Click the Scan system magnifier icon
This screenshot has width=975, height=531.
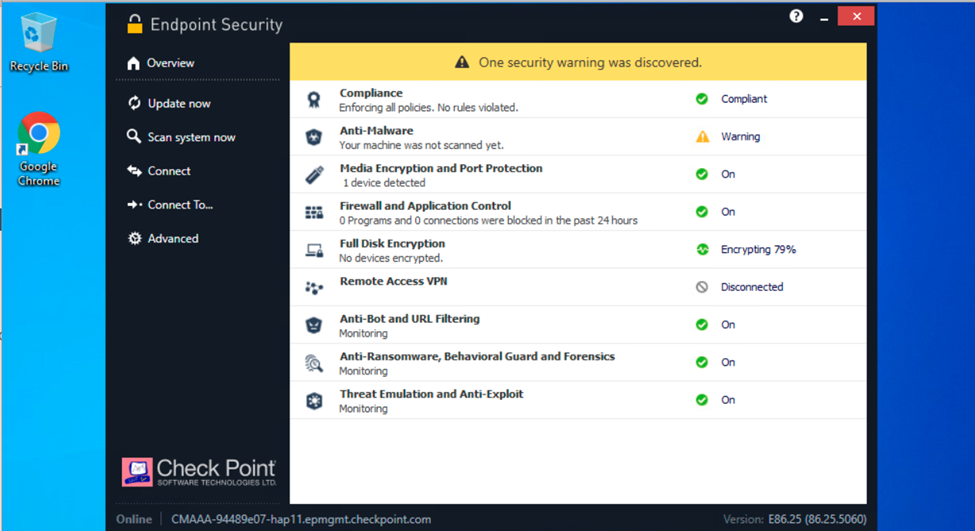tap(134, 136)
